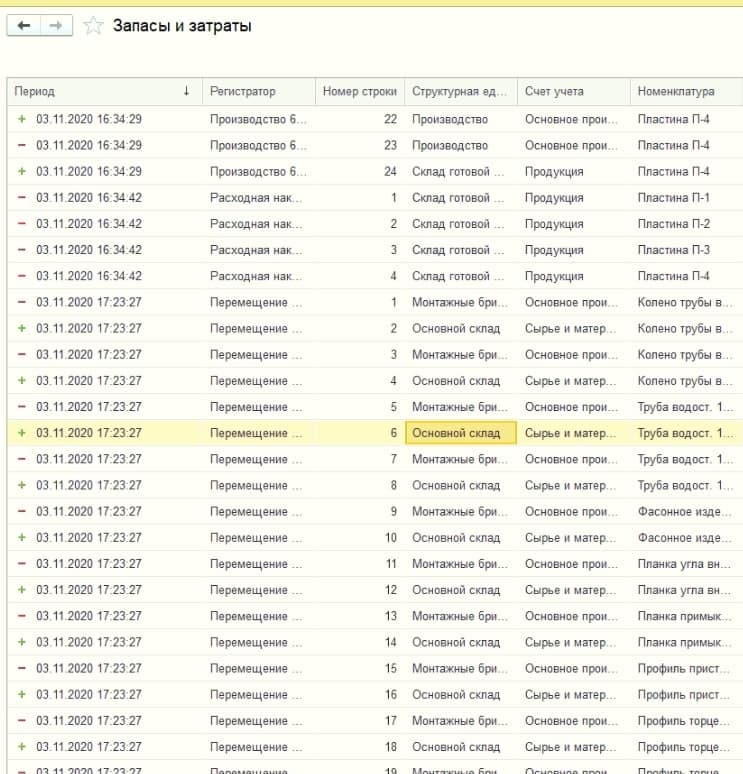Select Основное прои... cell in row 3
The width and height of the screenshot is (743, 774).
click(574, 354)
